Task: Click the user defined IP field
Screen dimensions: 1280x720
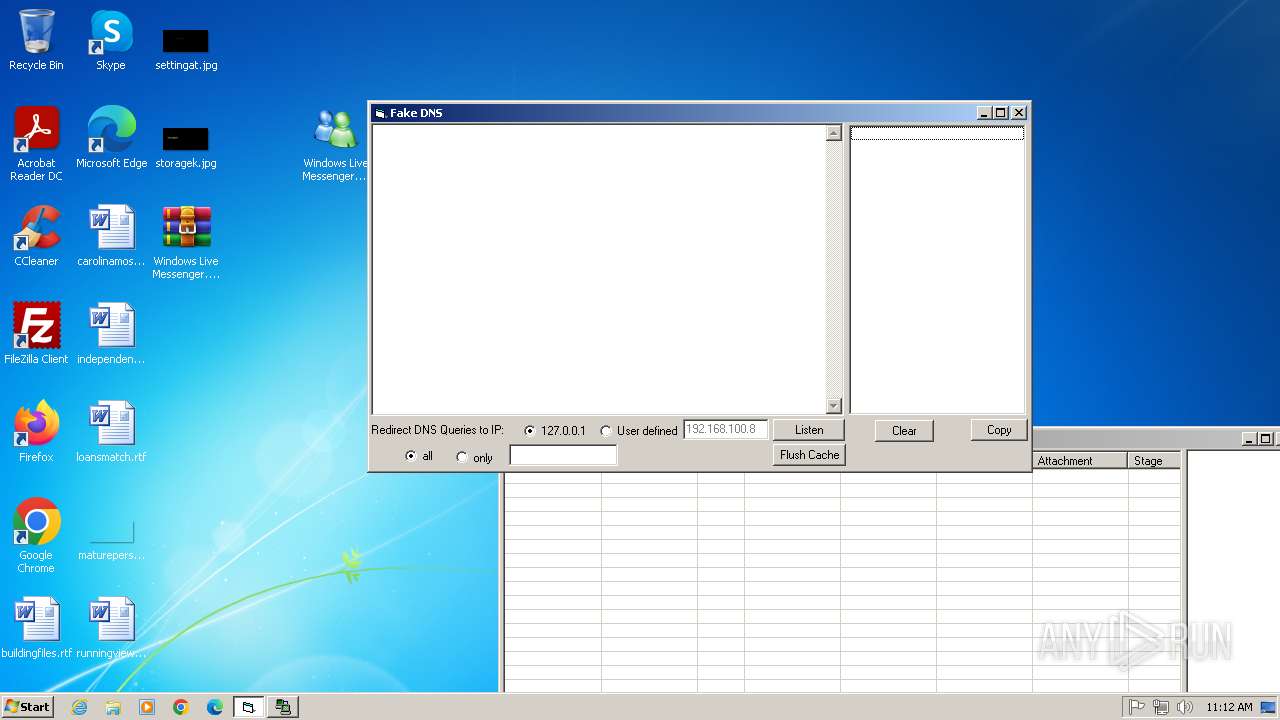Action: click(726, 429)
